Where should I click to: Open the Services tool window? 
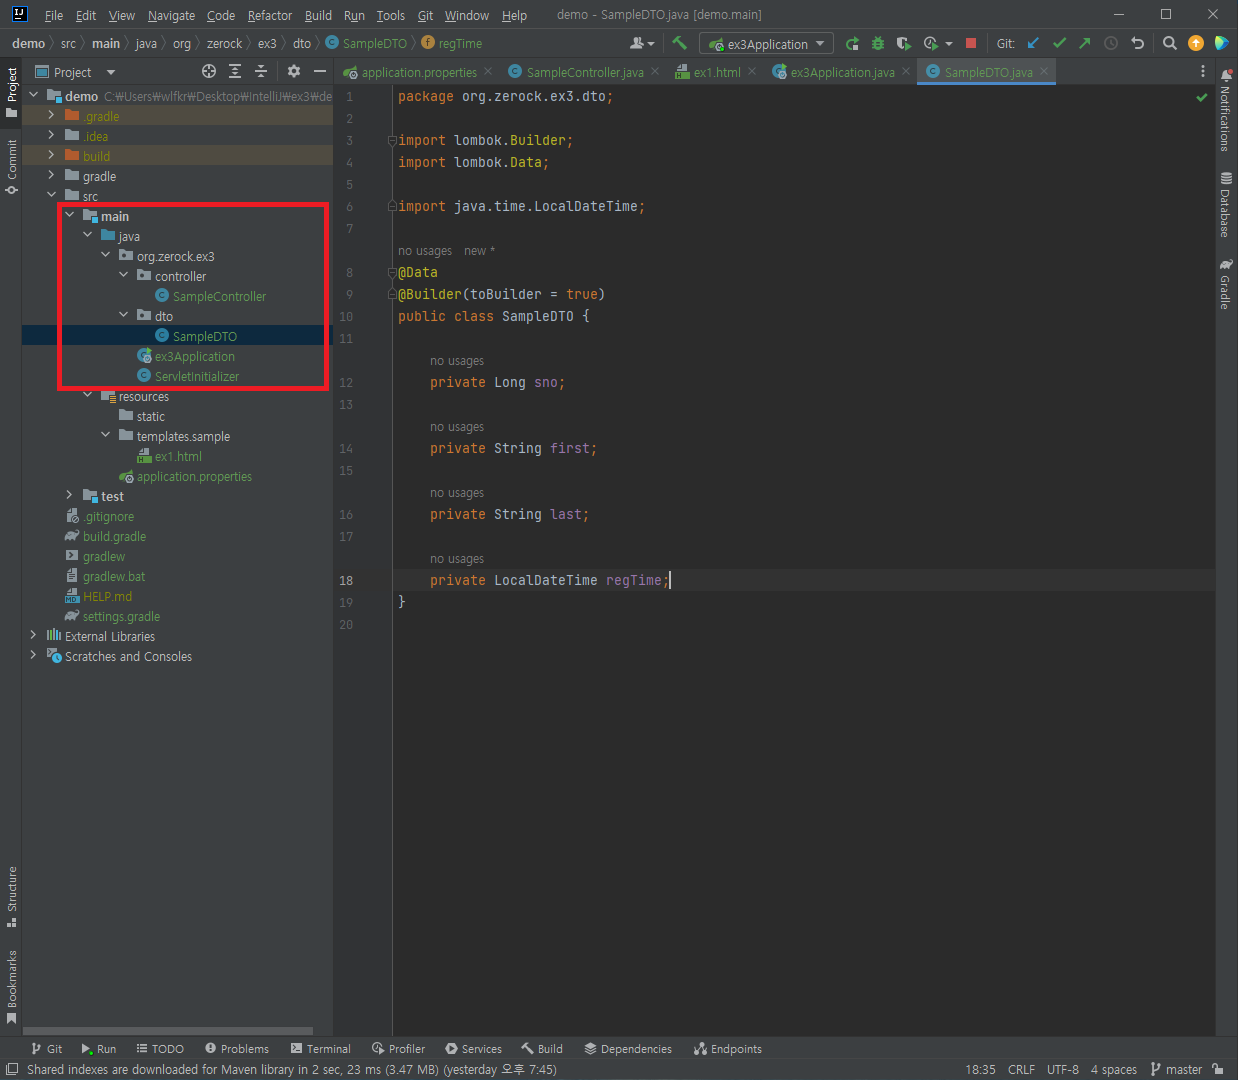pos(474,1049)
